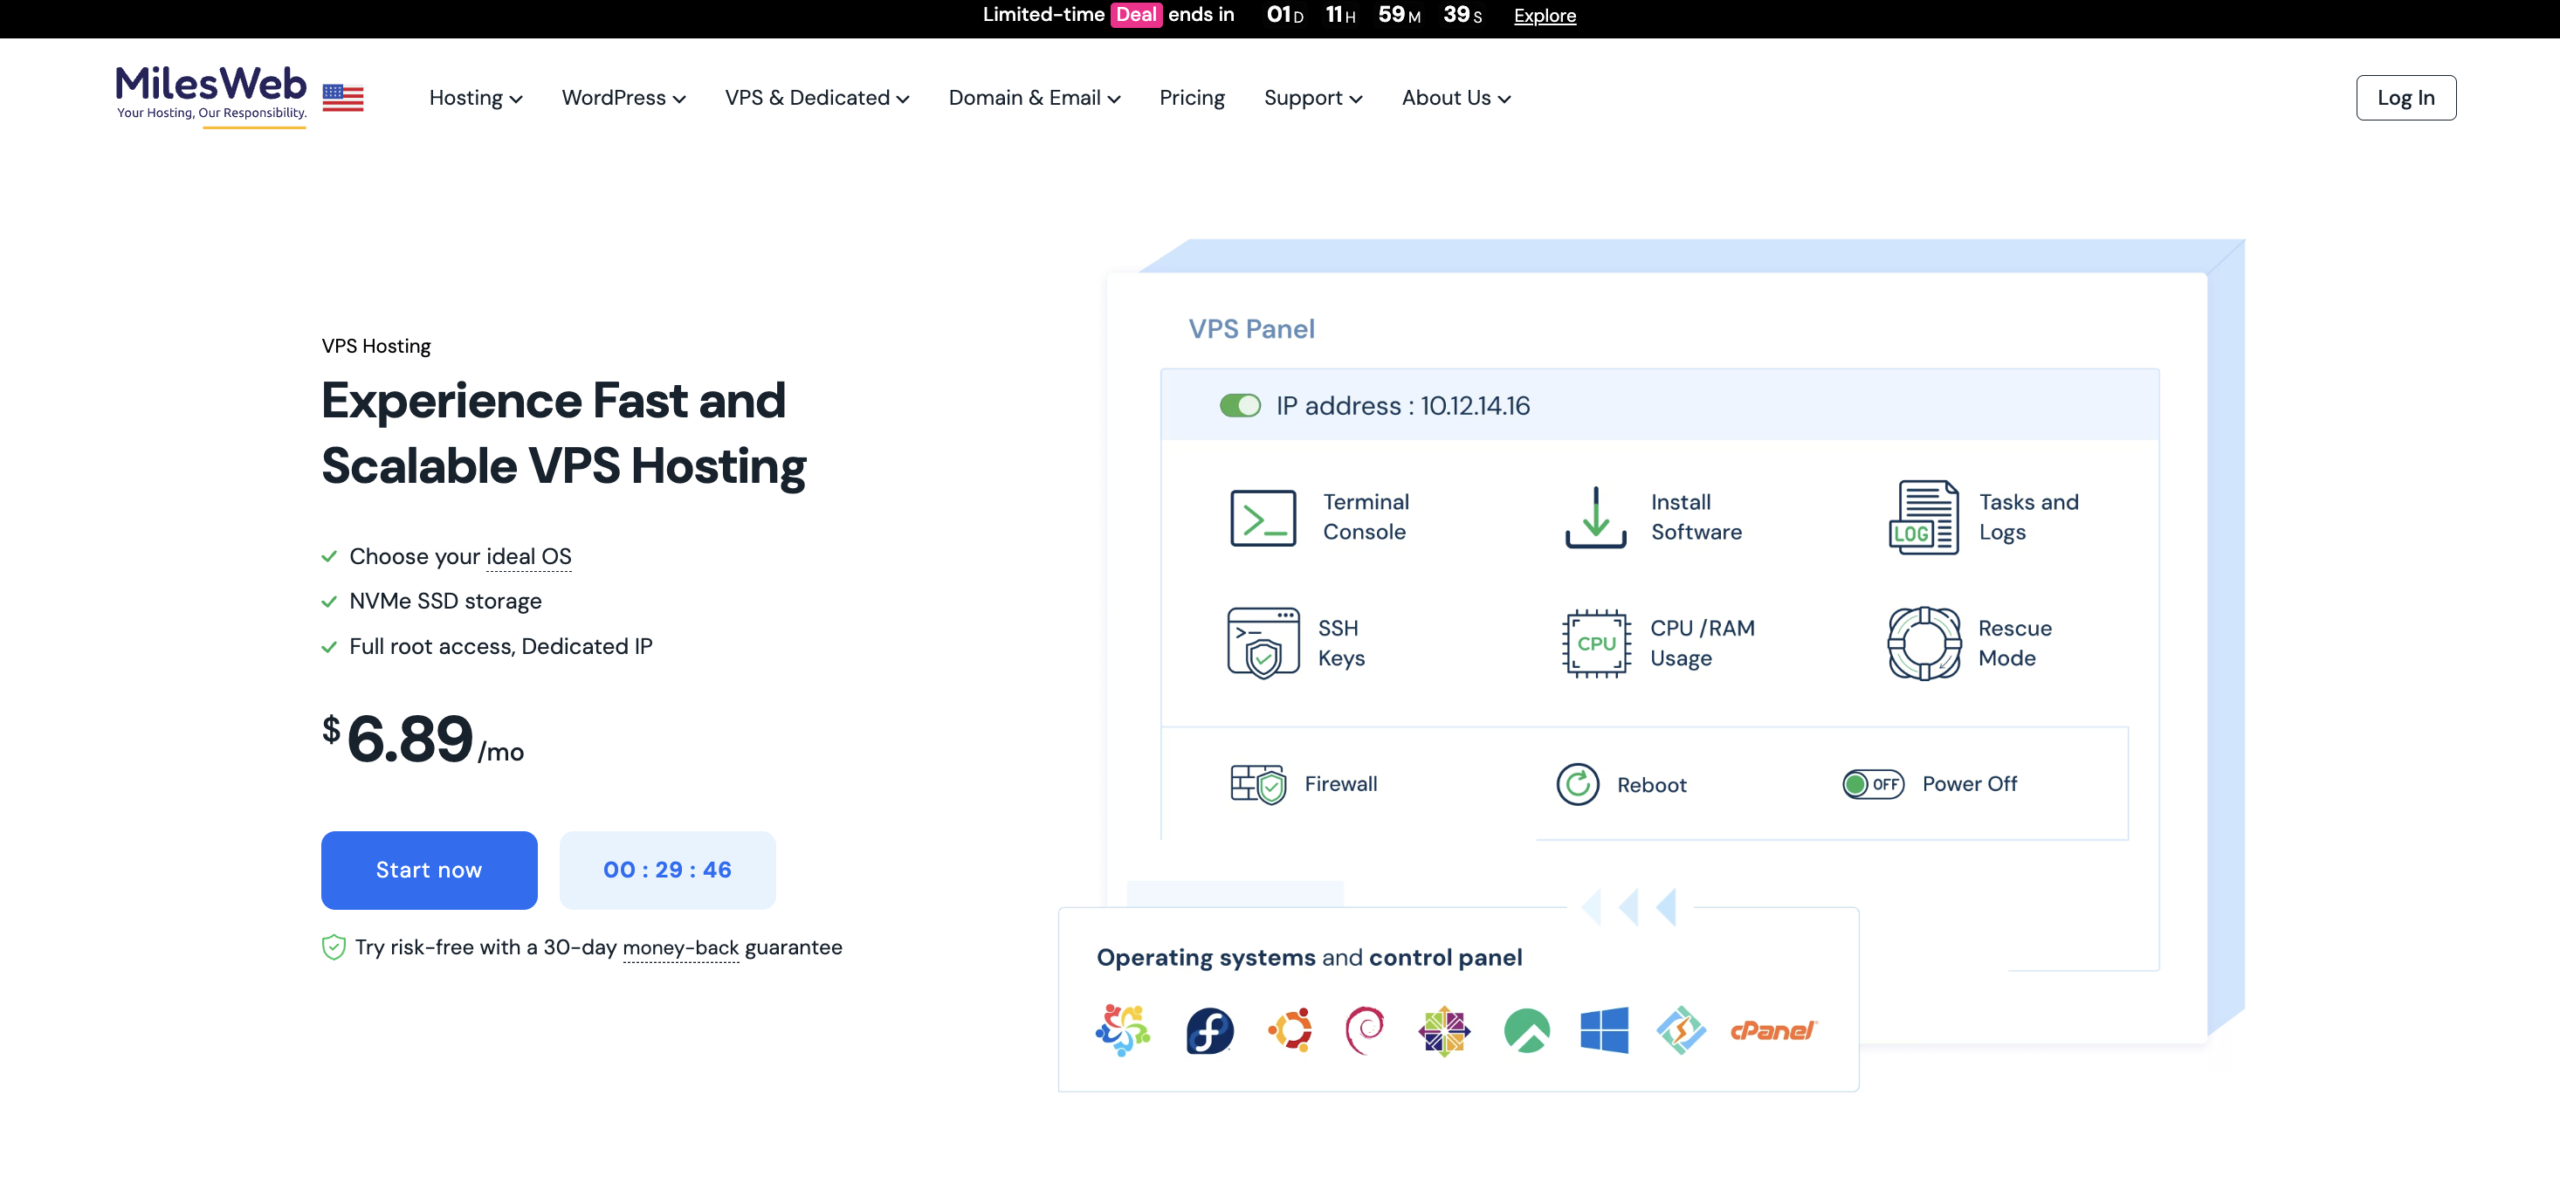Expand the VPS & Dedicated dropdown

pos(816,98)
